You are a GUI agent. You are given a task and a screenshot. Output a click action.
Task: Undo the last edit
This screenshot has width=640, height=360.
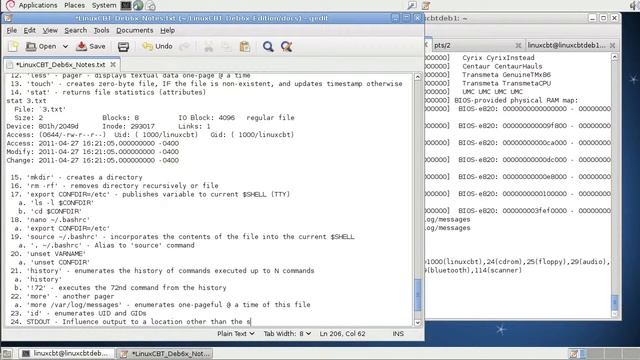click(x=157, y=47)
